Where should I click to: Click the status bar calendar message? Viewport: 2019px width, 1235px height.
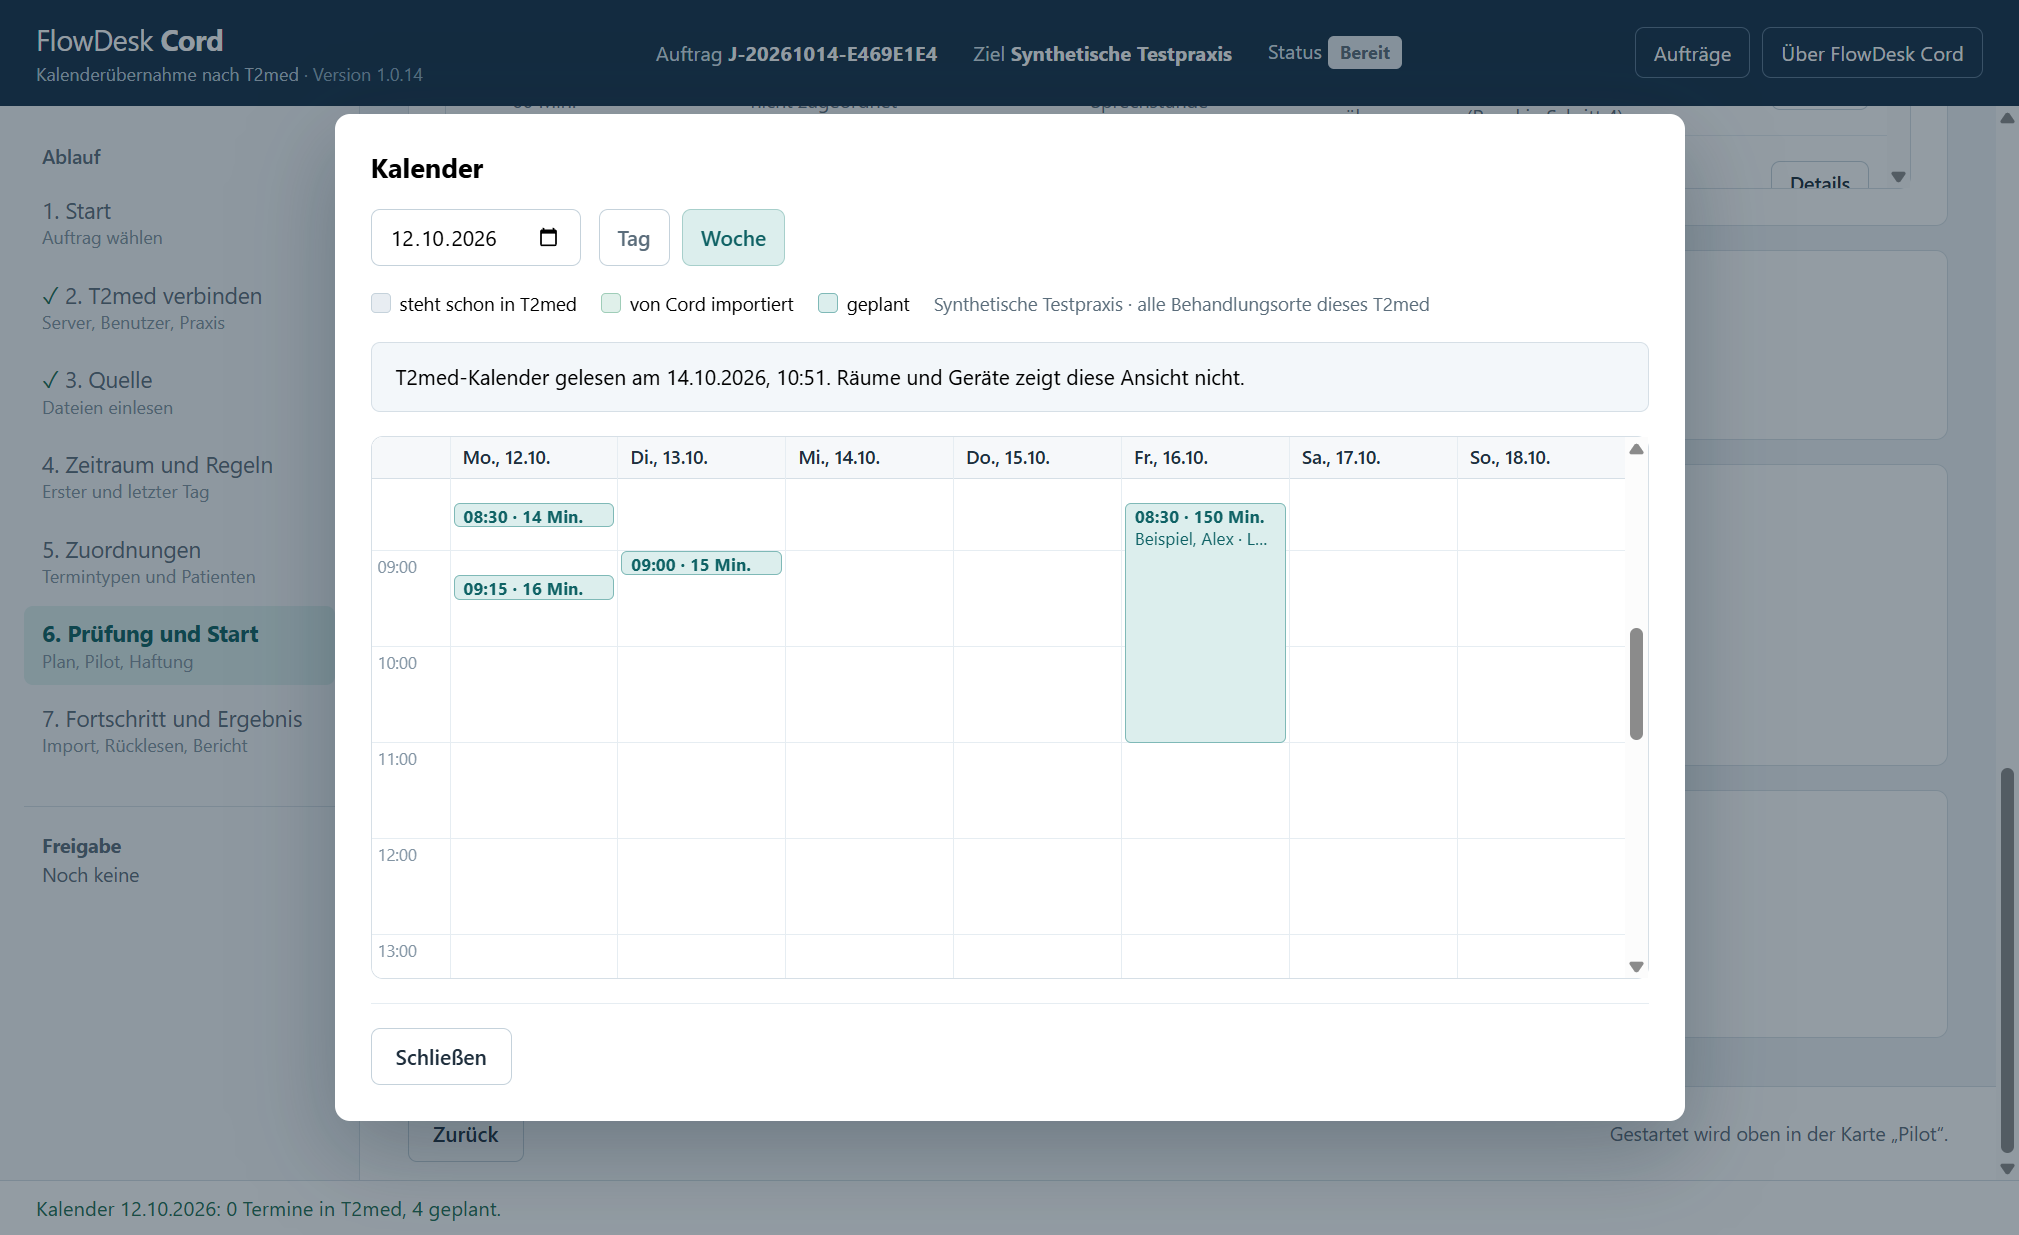point(268,1209)
